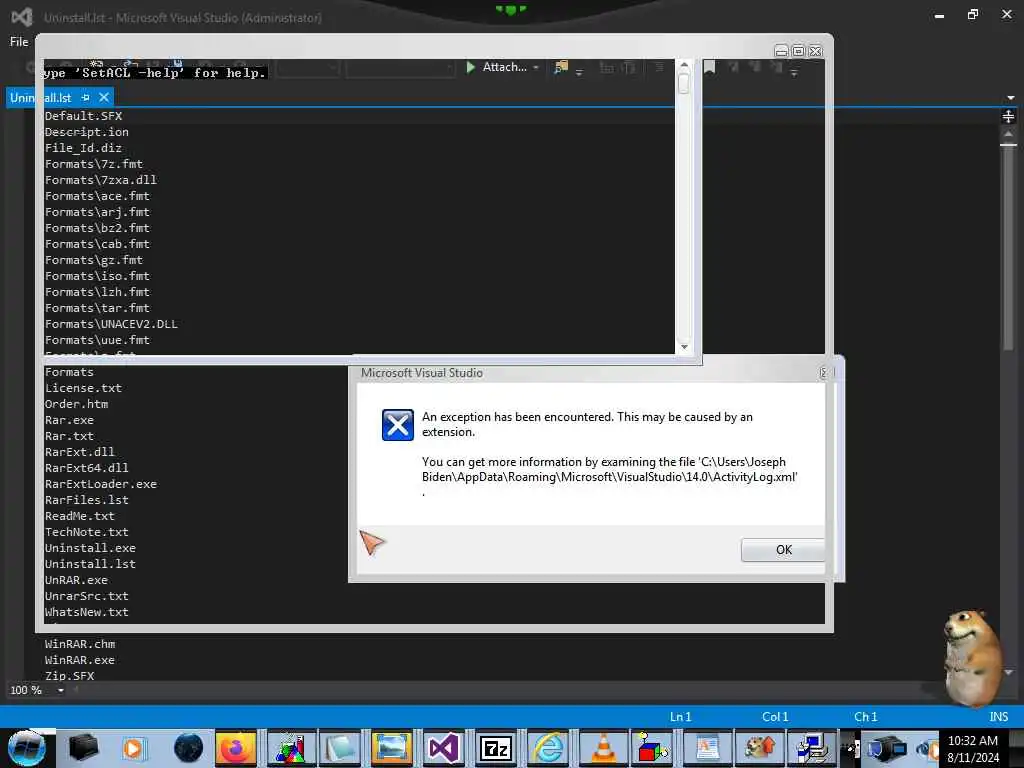Click the taskbar clock showing 10:32 AM
This screenshot has height=768, width=1024.
(x=972, y=741)
